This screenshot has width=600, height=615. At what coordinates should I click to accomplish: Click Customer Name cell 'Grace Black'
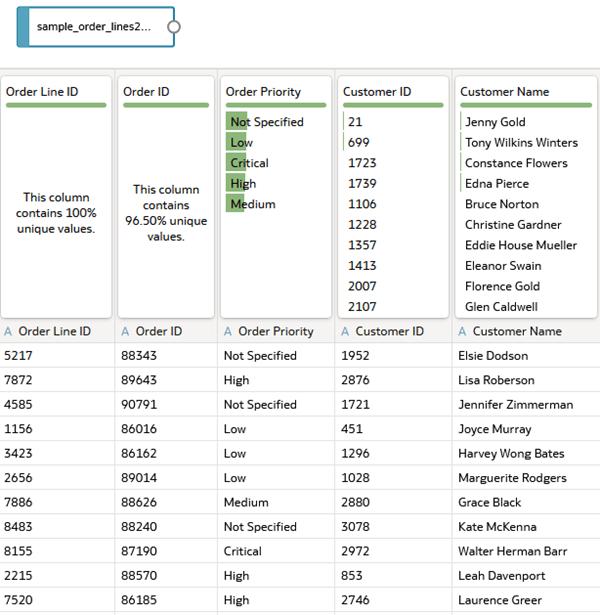(x=526, y=502)
